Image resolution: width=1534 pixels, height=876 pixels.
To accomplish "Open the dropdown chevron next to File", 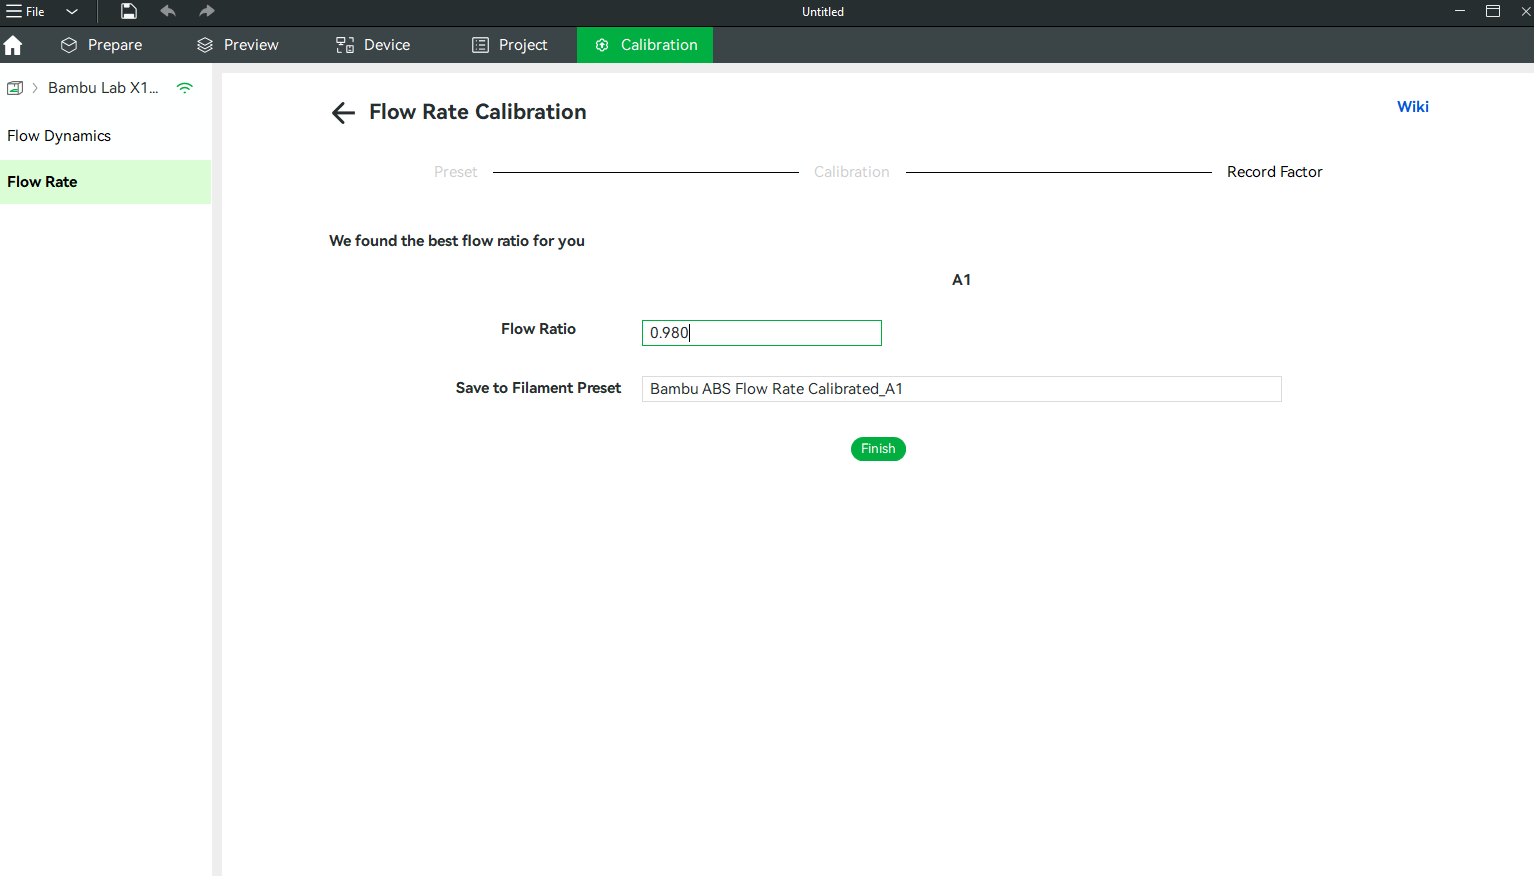I will pos(71,11).
